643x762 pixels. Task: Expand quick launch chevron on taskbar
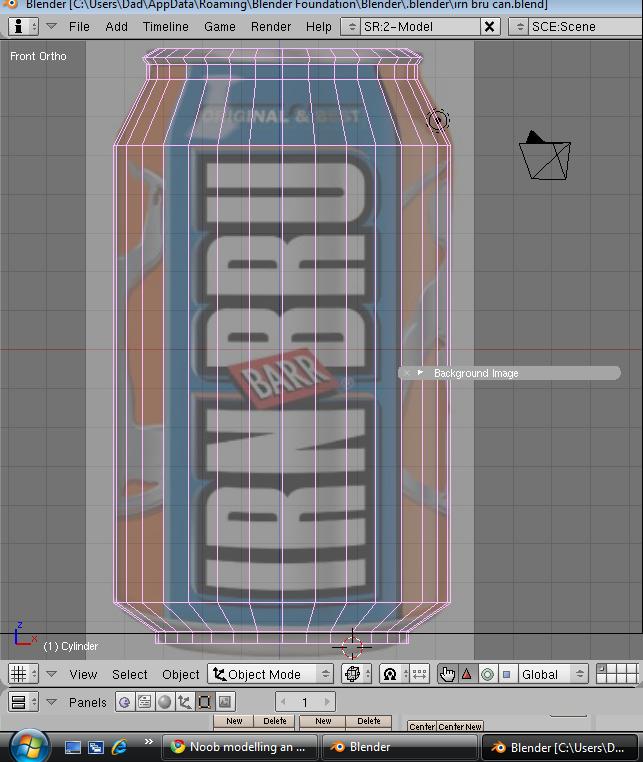[149, 742]
